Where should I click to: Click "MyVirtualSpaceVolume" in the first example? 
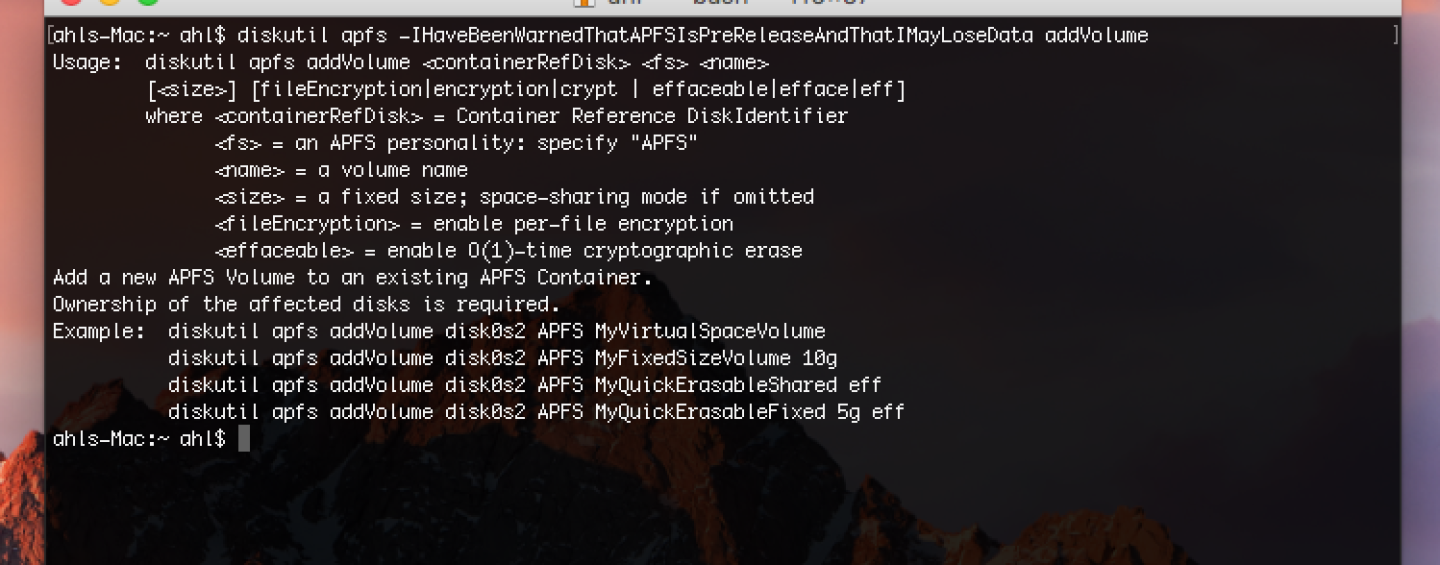click(x=710, y=331)
